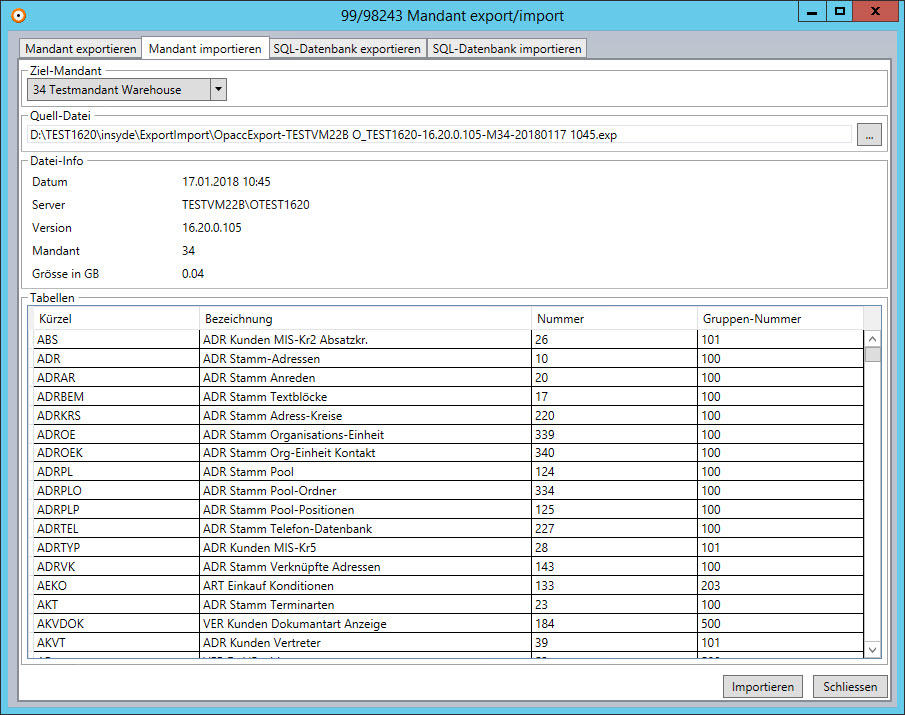Click ADR Stamm Verknüpfte Adressen cell

[x=365, y=567]
